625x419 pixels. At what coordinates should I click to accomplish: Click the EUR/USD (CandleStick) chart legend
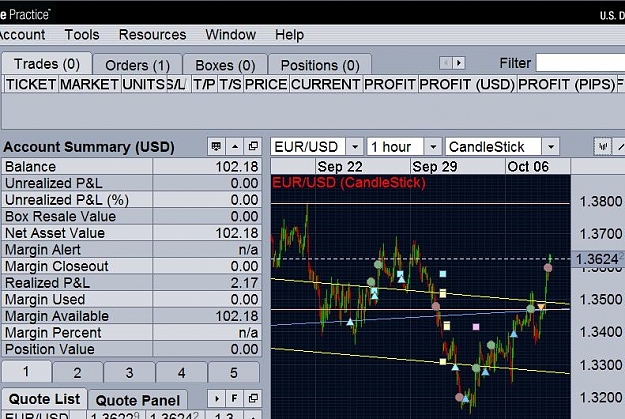(x=349, y=183)
